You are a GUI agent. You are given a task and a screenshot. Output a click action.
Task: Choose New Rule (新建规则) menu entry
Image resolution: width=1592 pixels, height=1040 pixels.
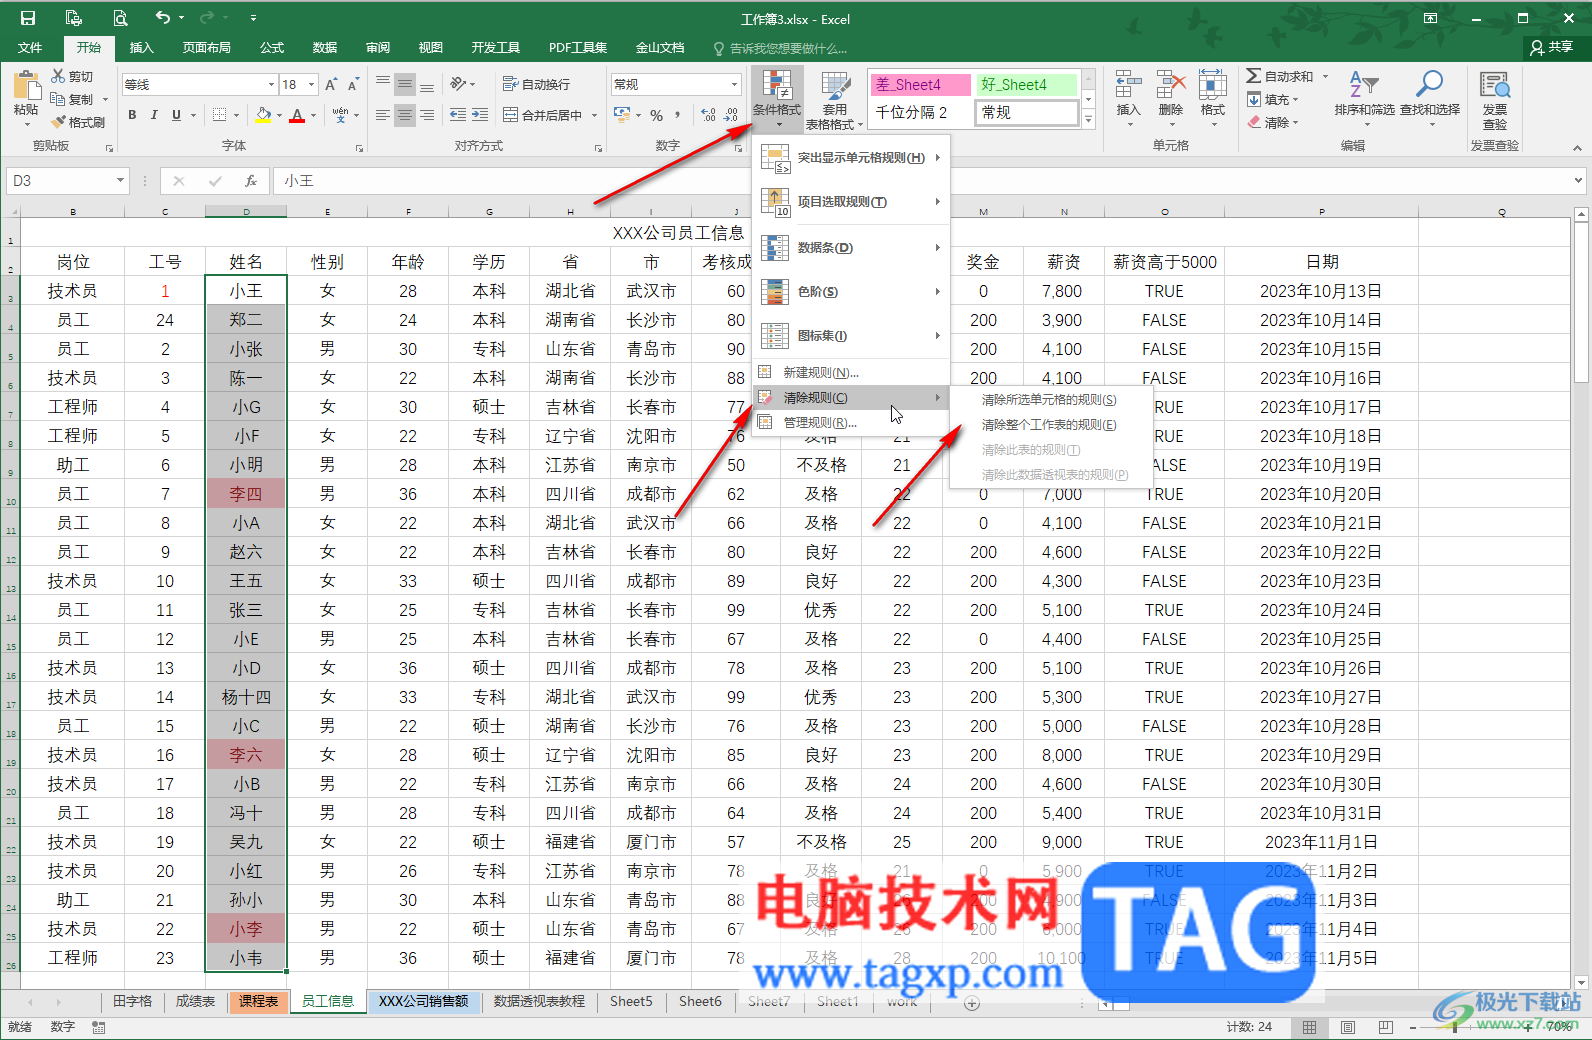[x=851, y=373]
